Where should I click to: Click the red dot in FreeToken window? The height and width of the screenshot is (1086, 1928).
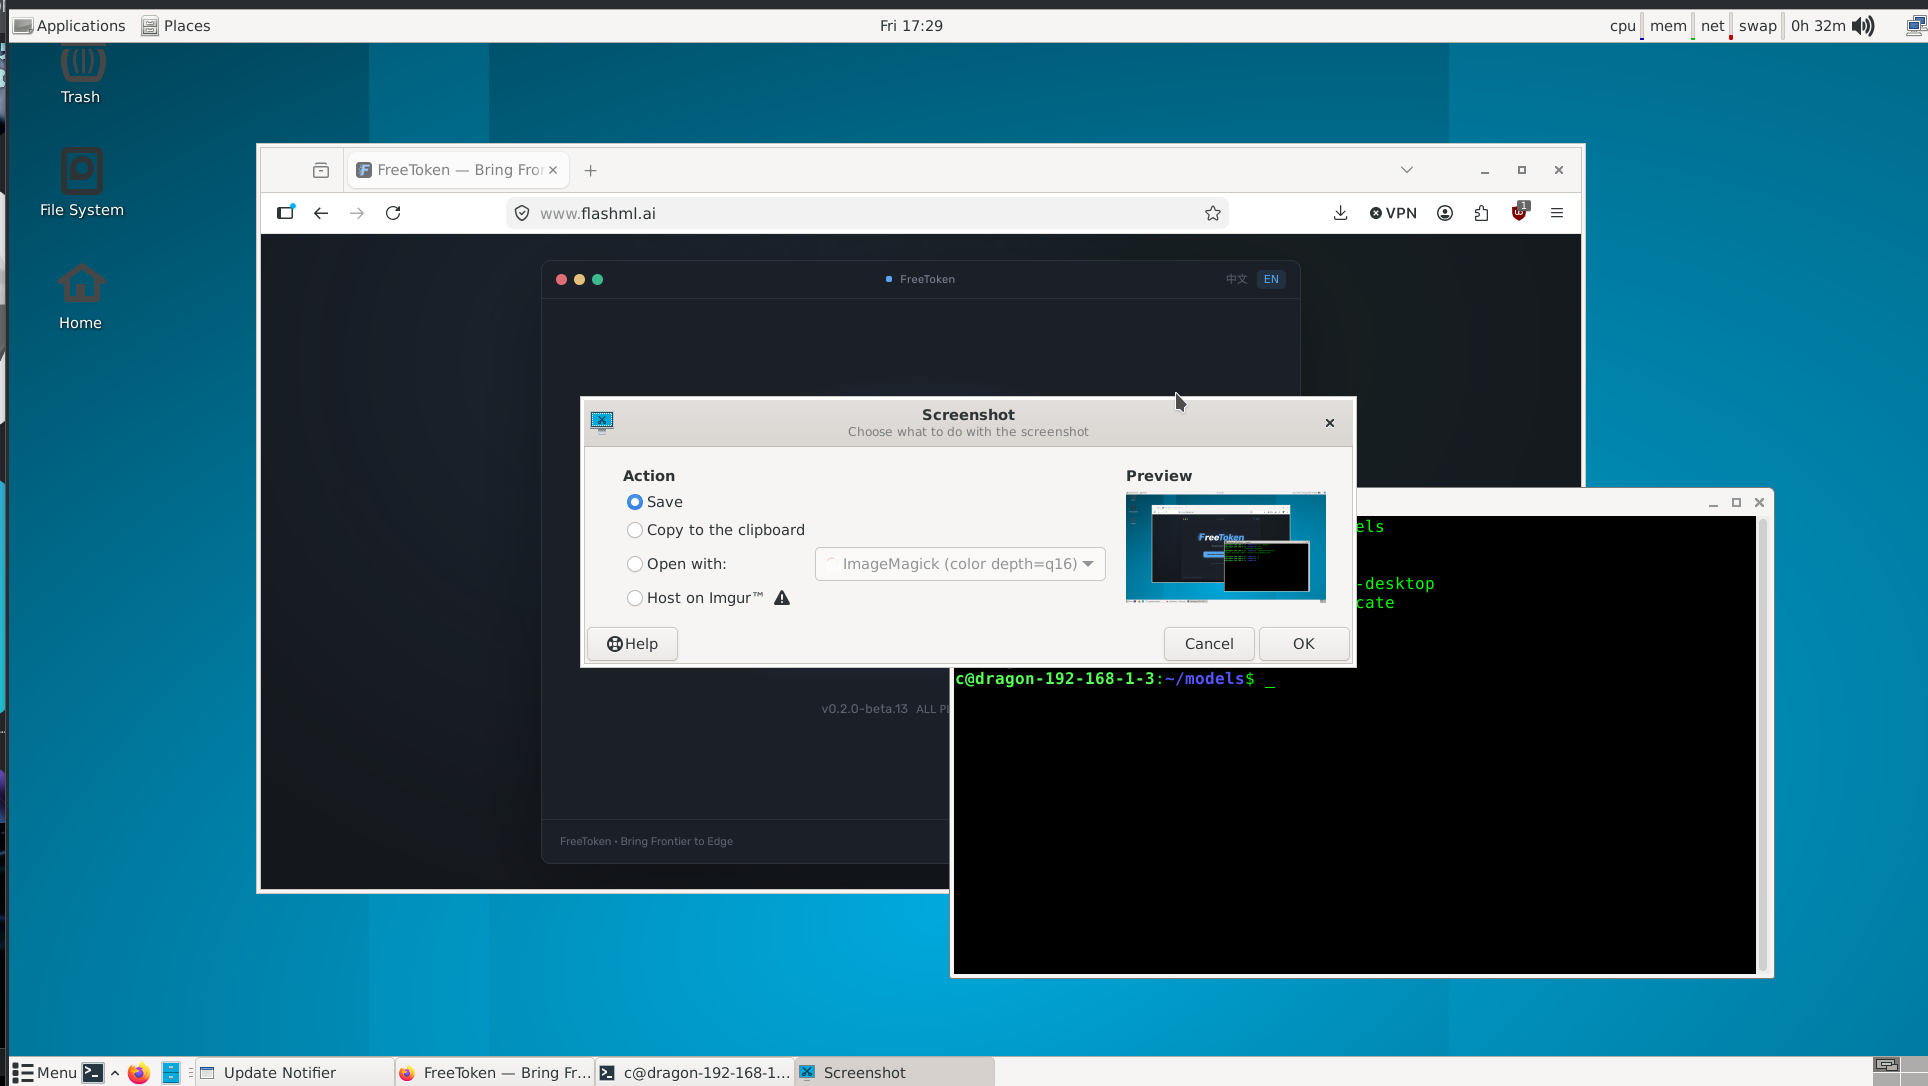(561, 280)
